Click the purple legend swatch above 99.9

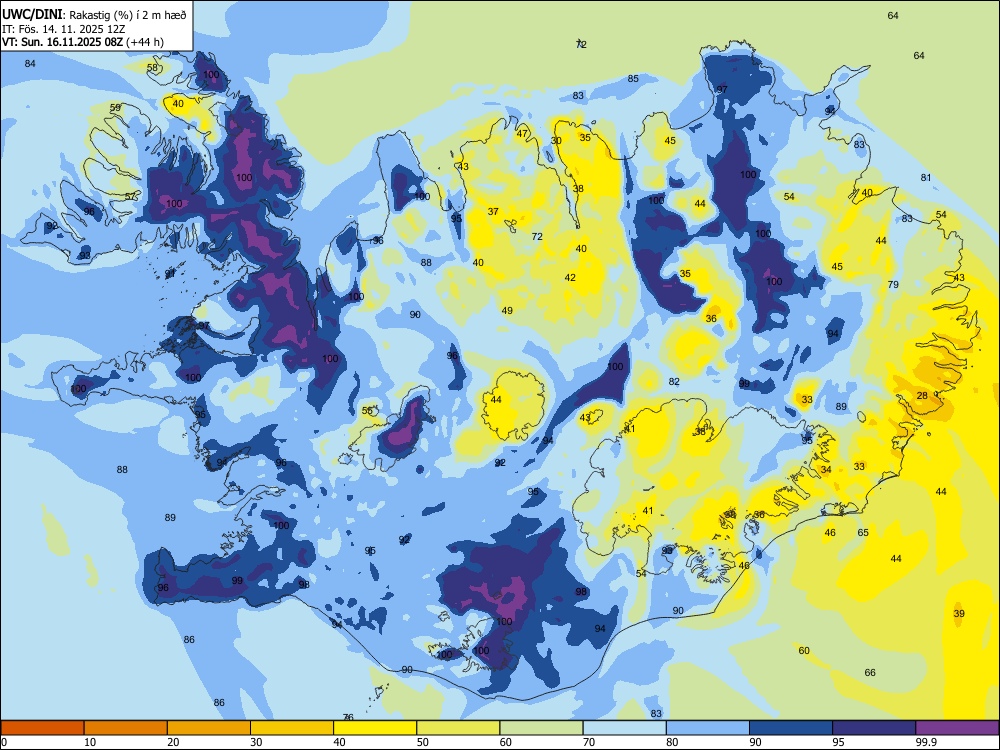pyautogui.click(x=957, y=728)
